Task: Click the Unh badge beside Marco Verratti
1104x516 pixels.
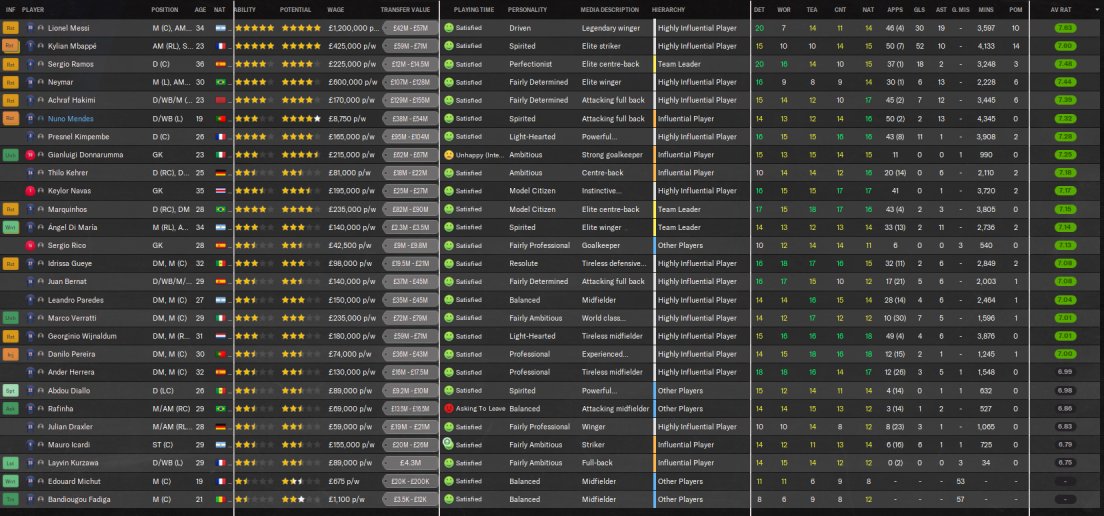Action: point(11,318)
